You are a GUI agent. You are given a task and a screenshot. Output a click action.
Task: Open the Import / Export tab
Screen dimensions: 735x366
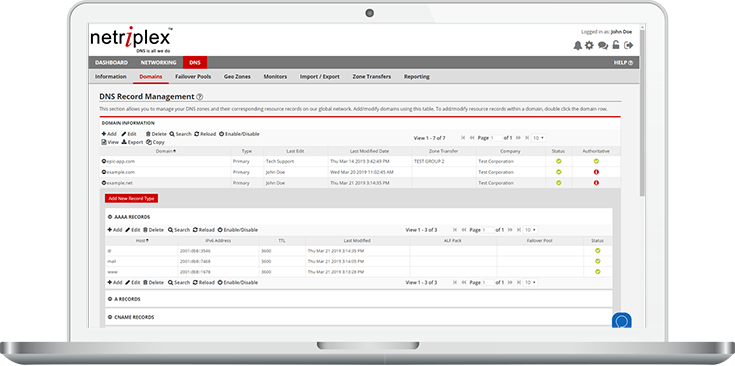[320, 76]
